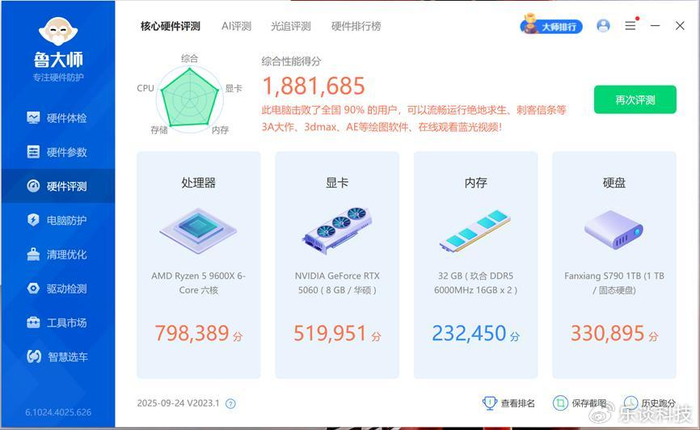Click the Fanxiang S790 1TB text
Image resolution: width=700 pixels, height=430 pixels.
(x=614, y=283)
